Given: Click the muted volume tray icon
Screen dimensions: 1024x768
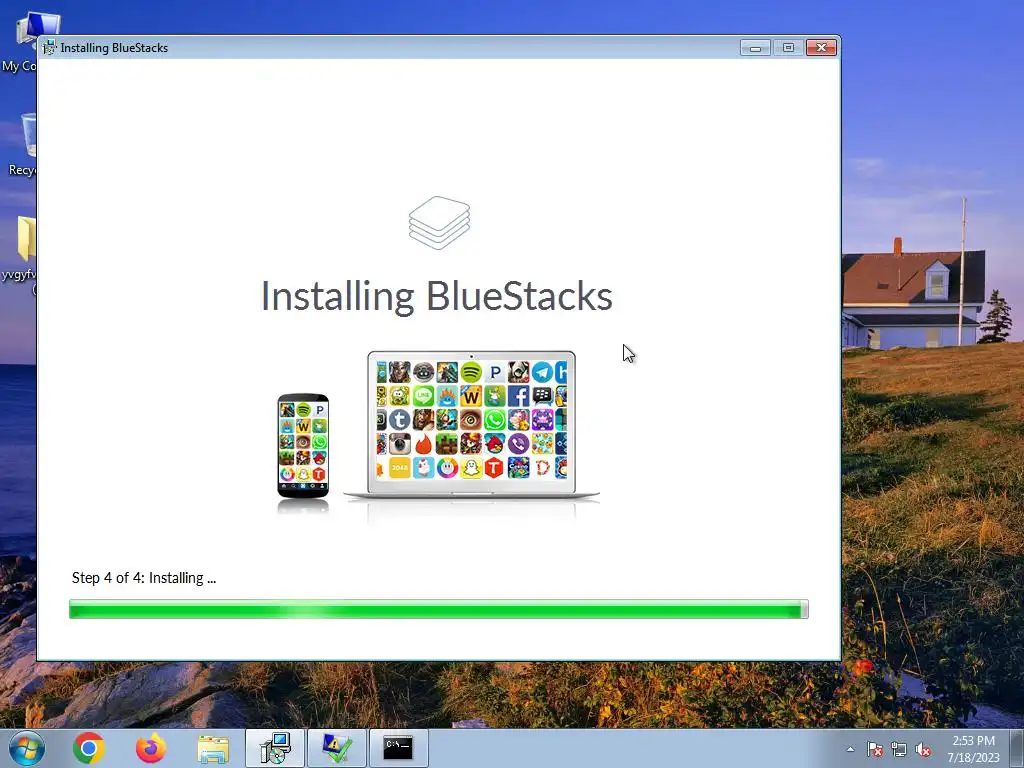Looking at the screenshot, I should point(923,749).
